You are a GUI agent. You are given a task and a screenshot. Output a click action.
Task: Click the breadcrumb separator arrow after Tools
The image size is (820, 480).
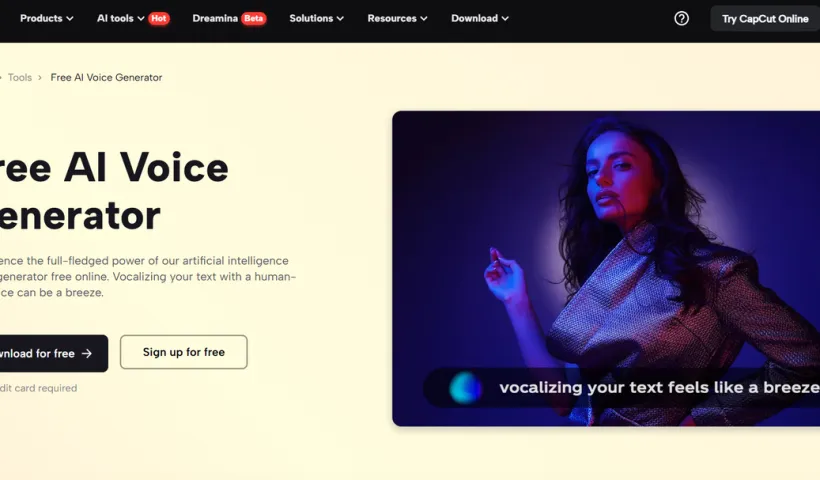coord(40,78)
